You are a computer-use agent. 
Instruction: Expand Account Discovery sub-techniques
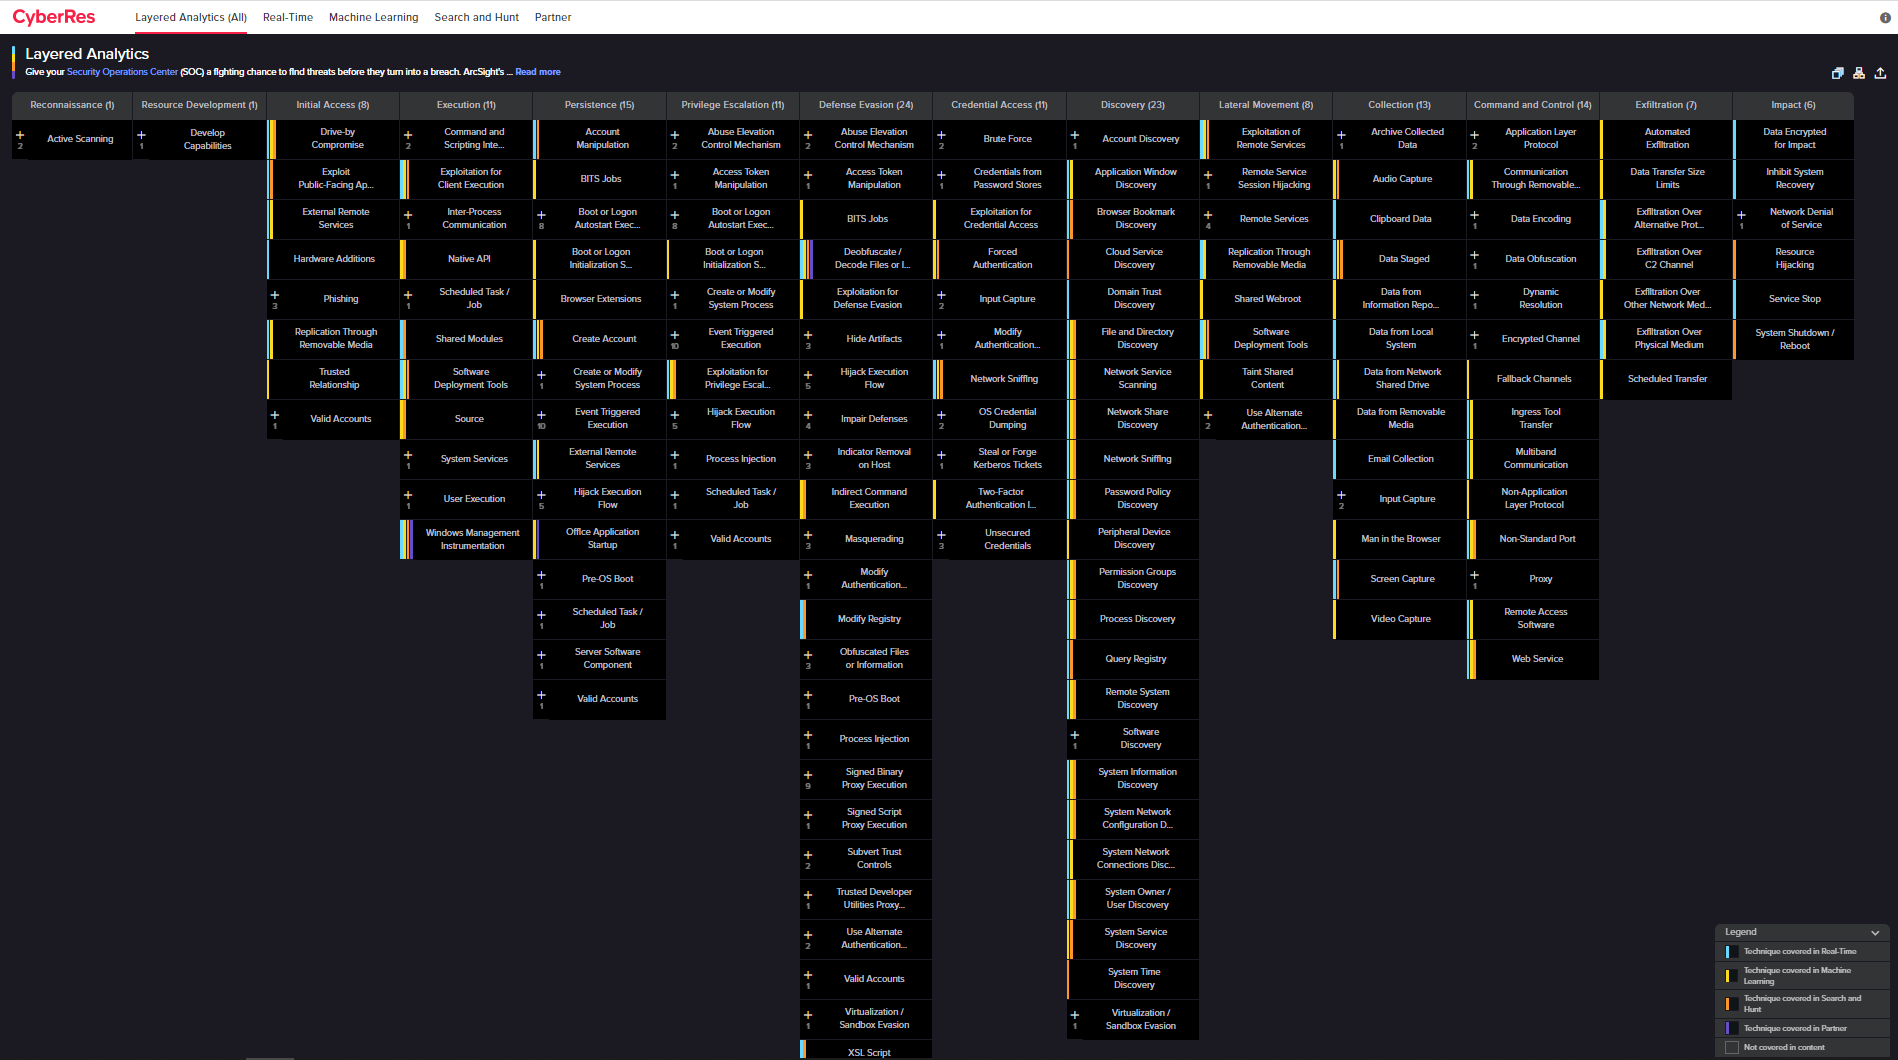pyautogui.click(x=1075, y=135)
